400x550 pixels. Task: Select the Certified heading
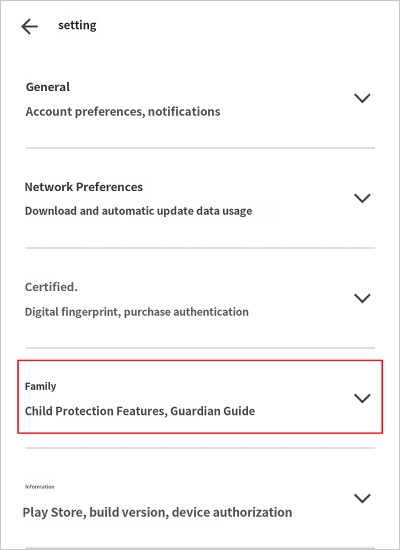coord(51,287)
